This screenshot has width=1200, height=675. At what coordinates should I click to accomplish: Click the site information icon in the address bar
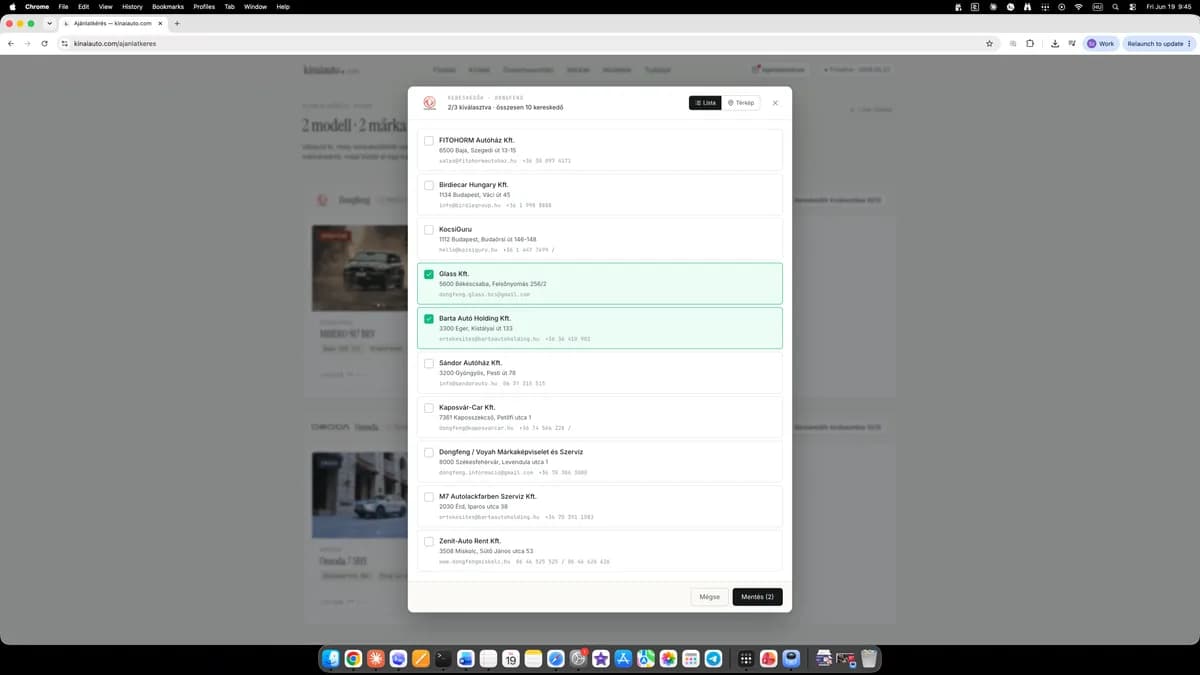[x=65, y=44]
